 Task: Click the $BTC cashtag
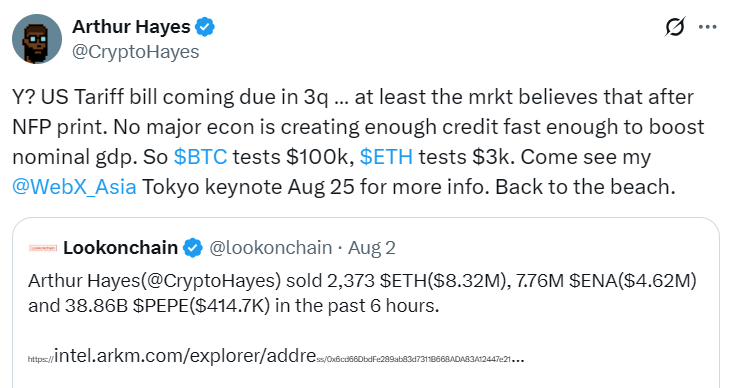click(x=200, y=157)
